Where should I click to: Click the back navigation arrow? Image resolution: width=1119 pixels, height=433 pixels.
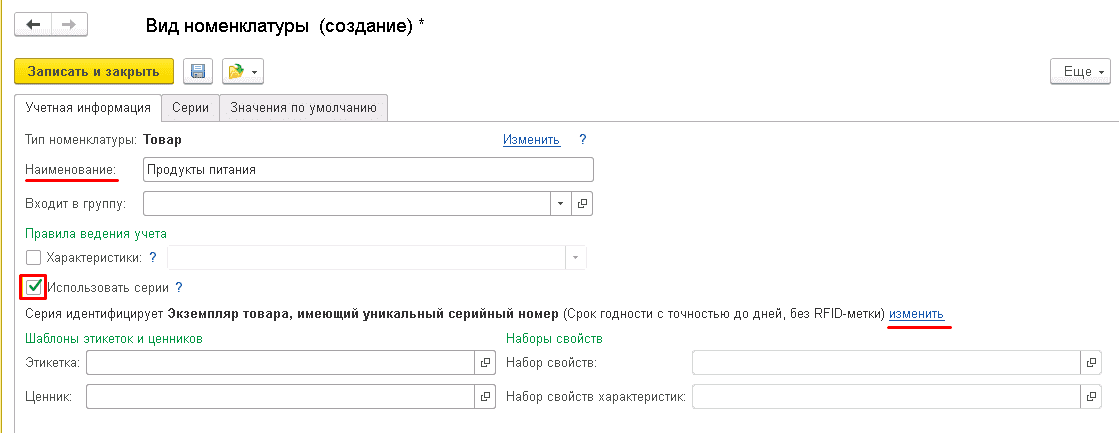click(x=32, y=24)
